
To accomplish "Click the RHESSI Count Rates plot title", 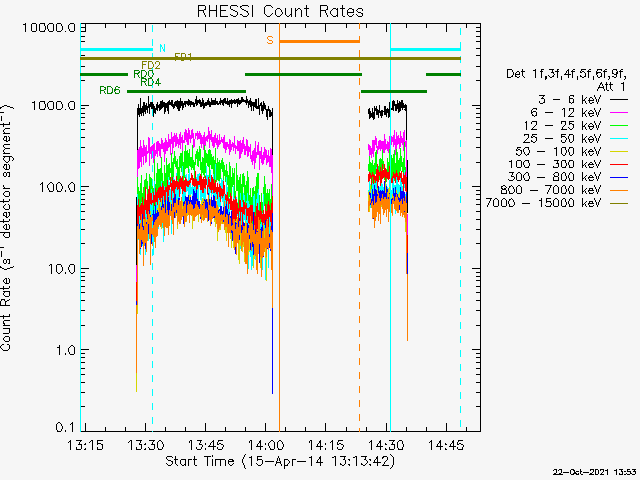I will pos(280,11).
